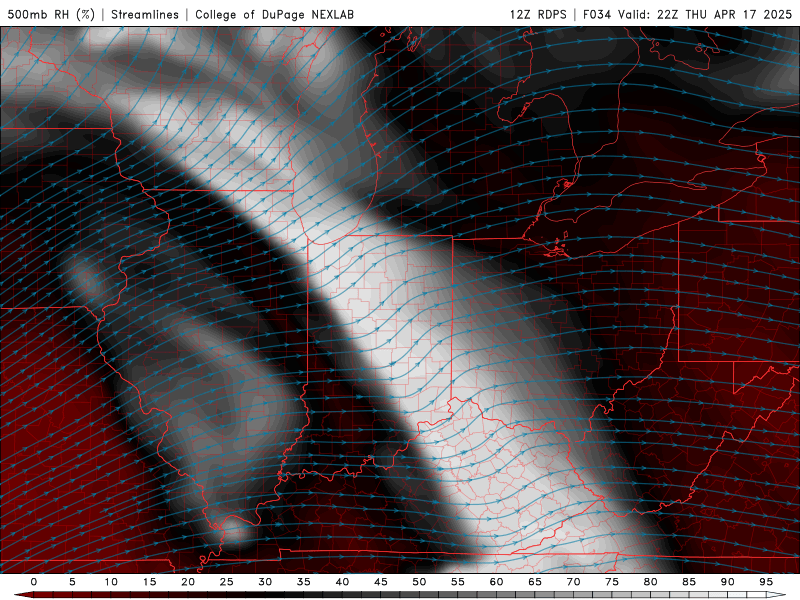Viewport: 800px width, 600px height.
Task: Select the "Streamlines" header label
Action: (x=145, y=14)
